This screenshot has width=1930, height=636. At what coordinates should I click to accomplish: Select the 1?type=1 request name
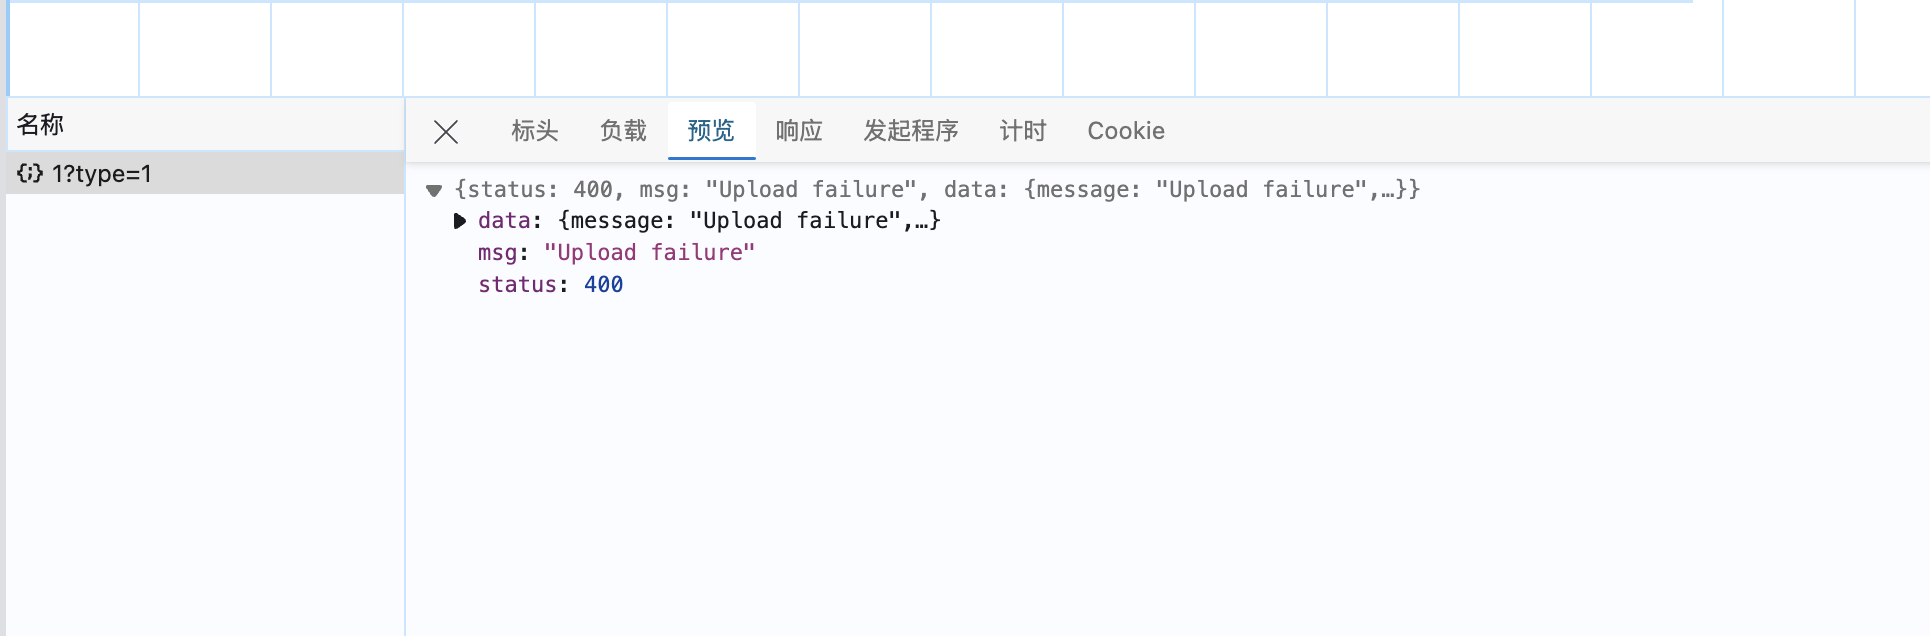click(x=102, y=174)
